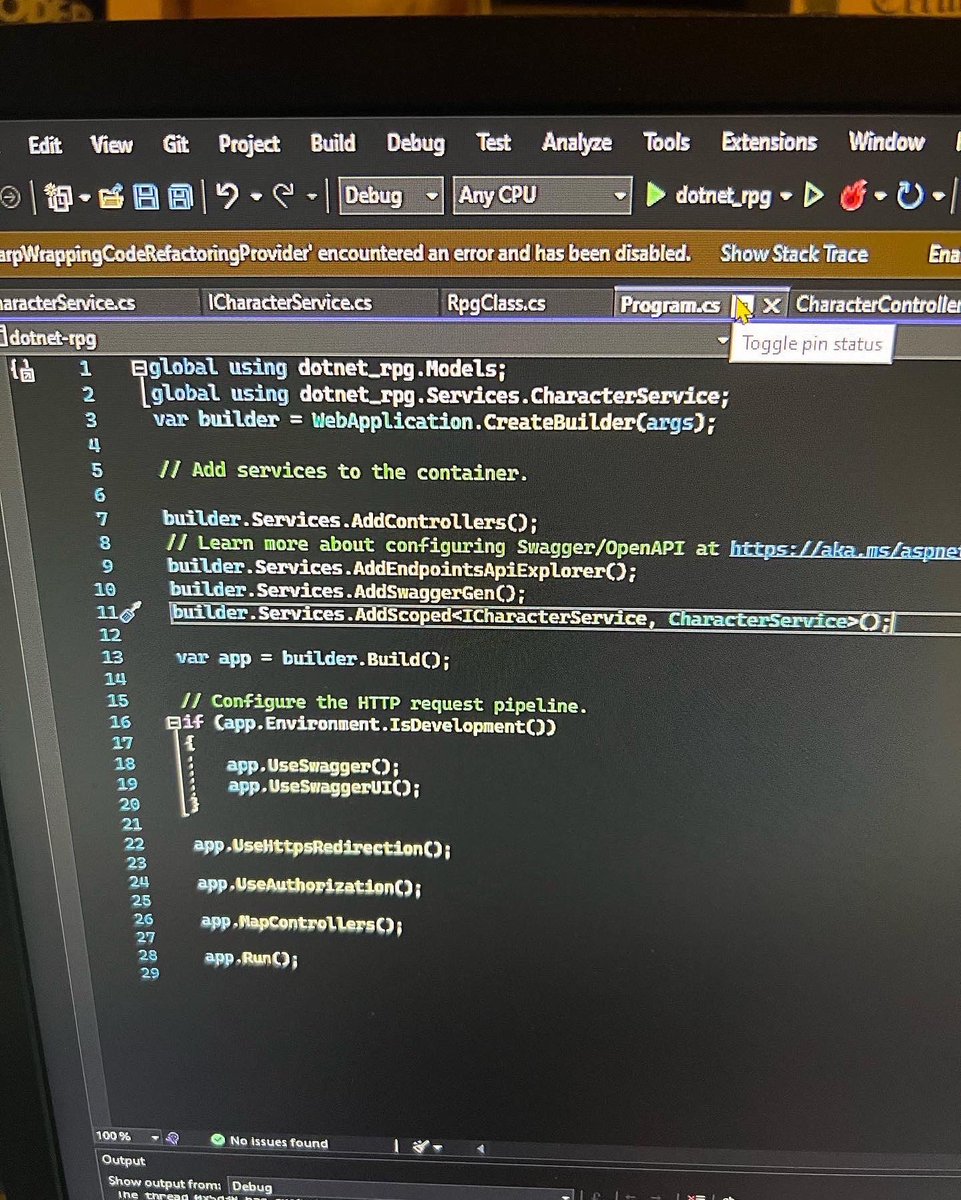Screen dimensions: 961x1200
Task: Start without debugging using the outlined play icon
Action: [x=814, y=196]
